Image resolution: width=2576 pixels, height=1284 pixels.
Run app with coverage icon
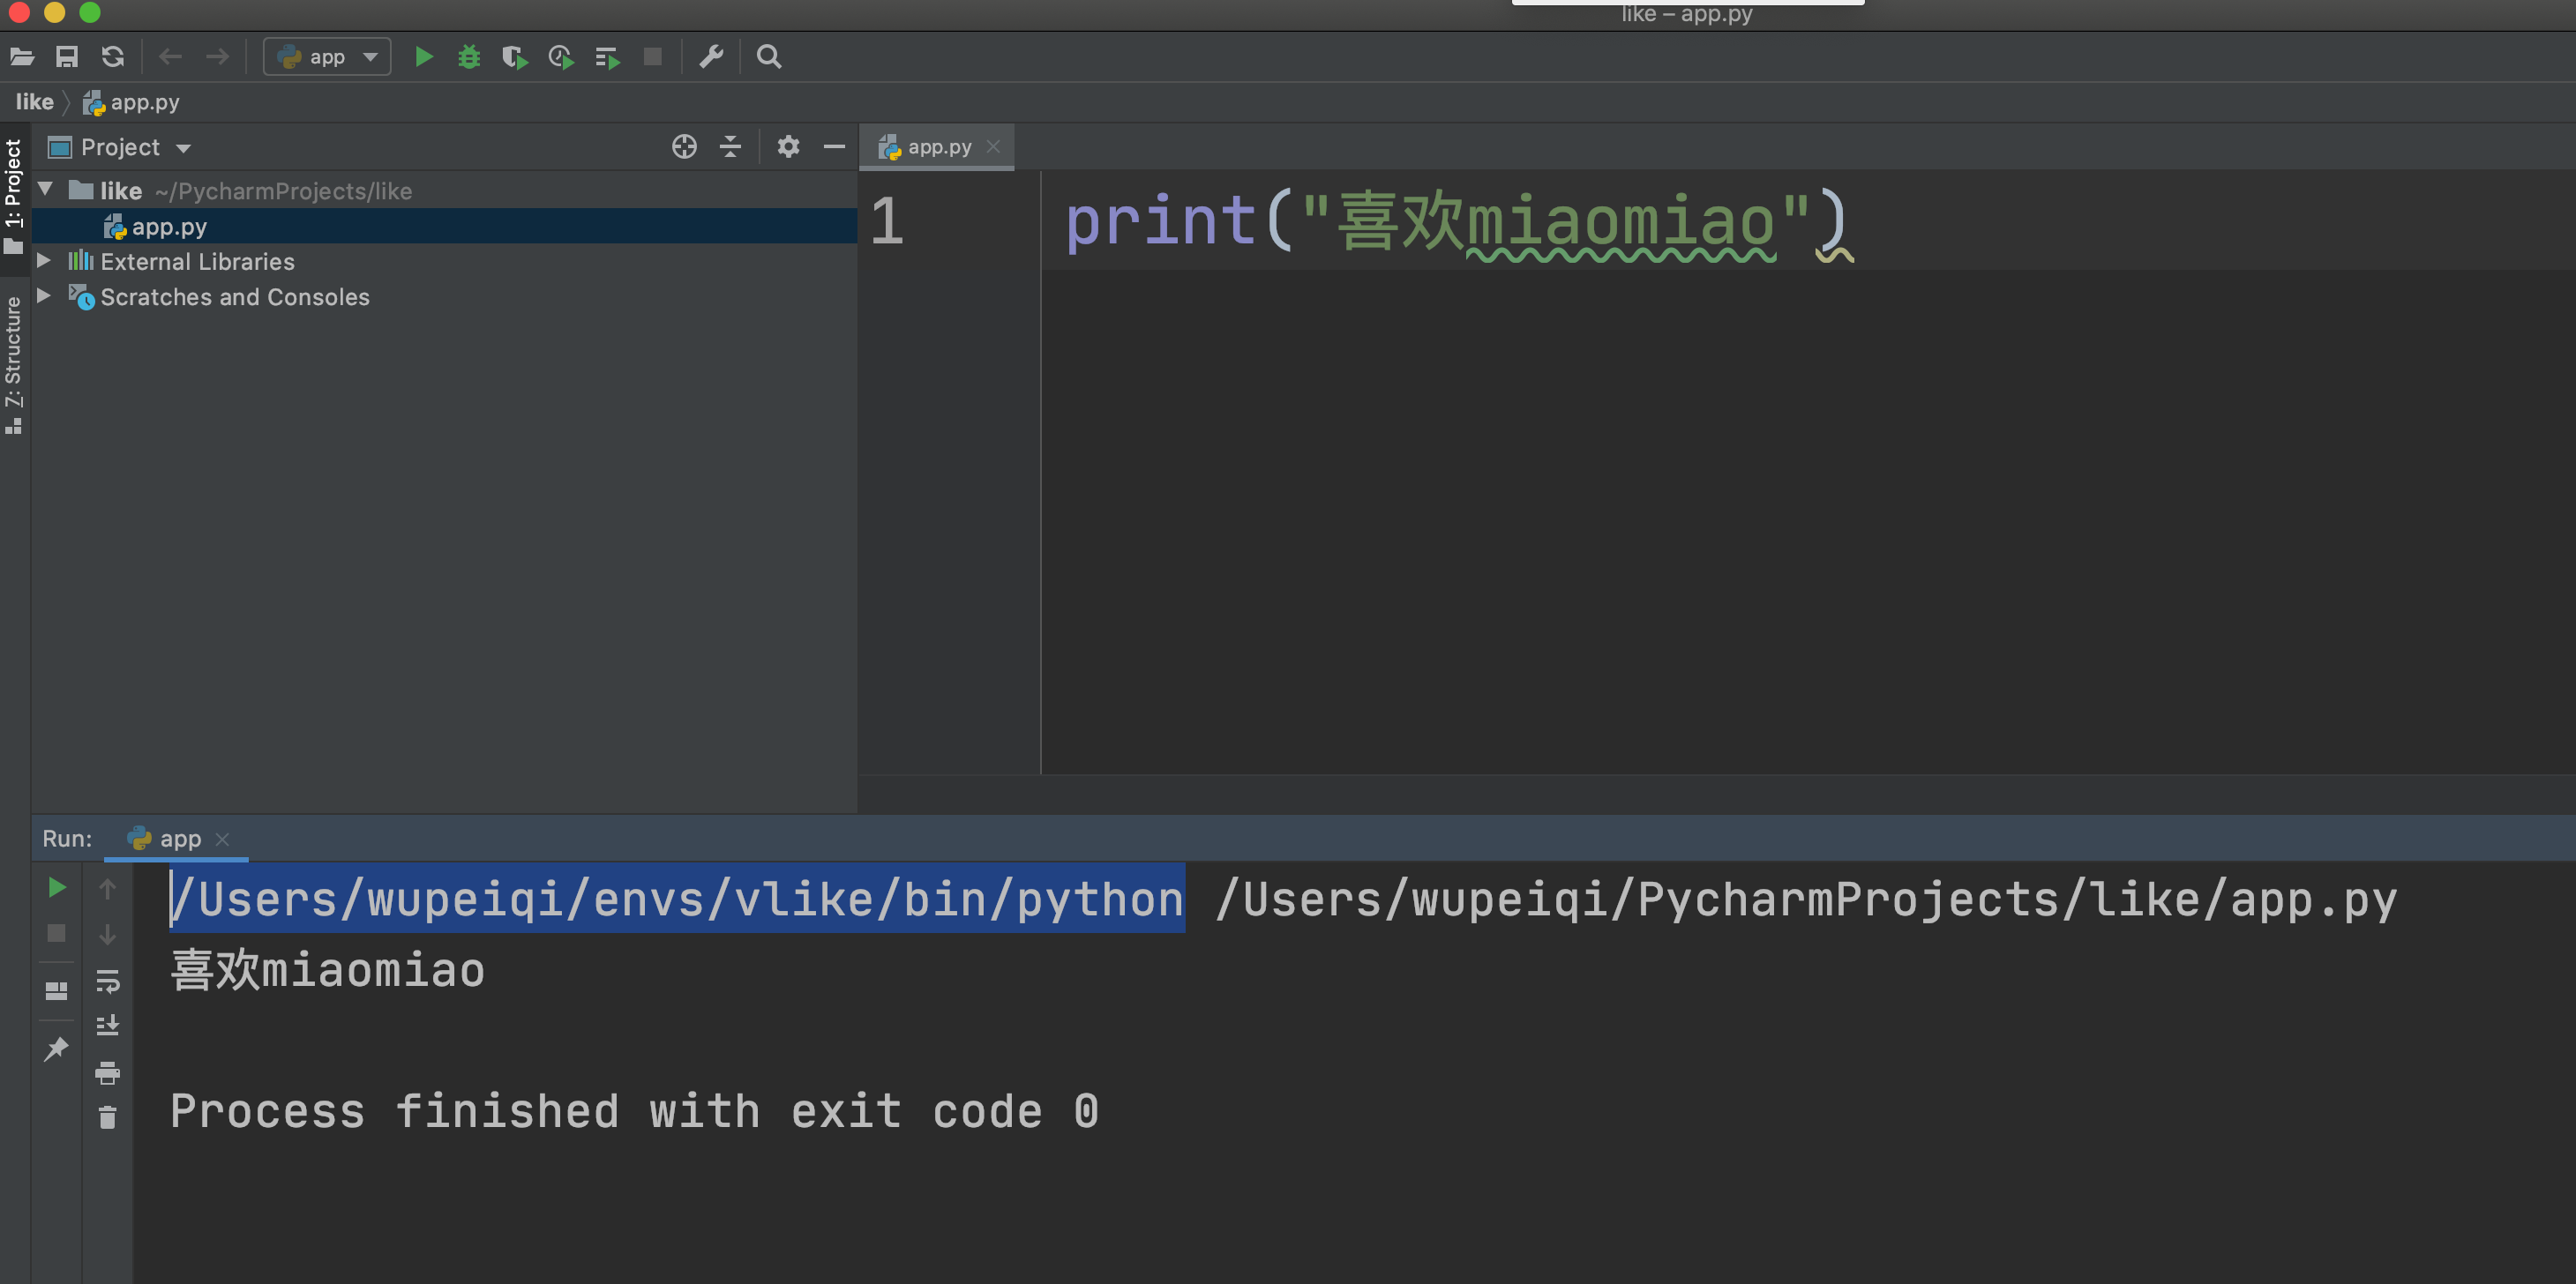514,57
